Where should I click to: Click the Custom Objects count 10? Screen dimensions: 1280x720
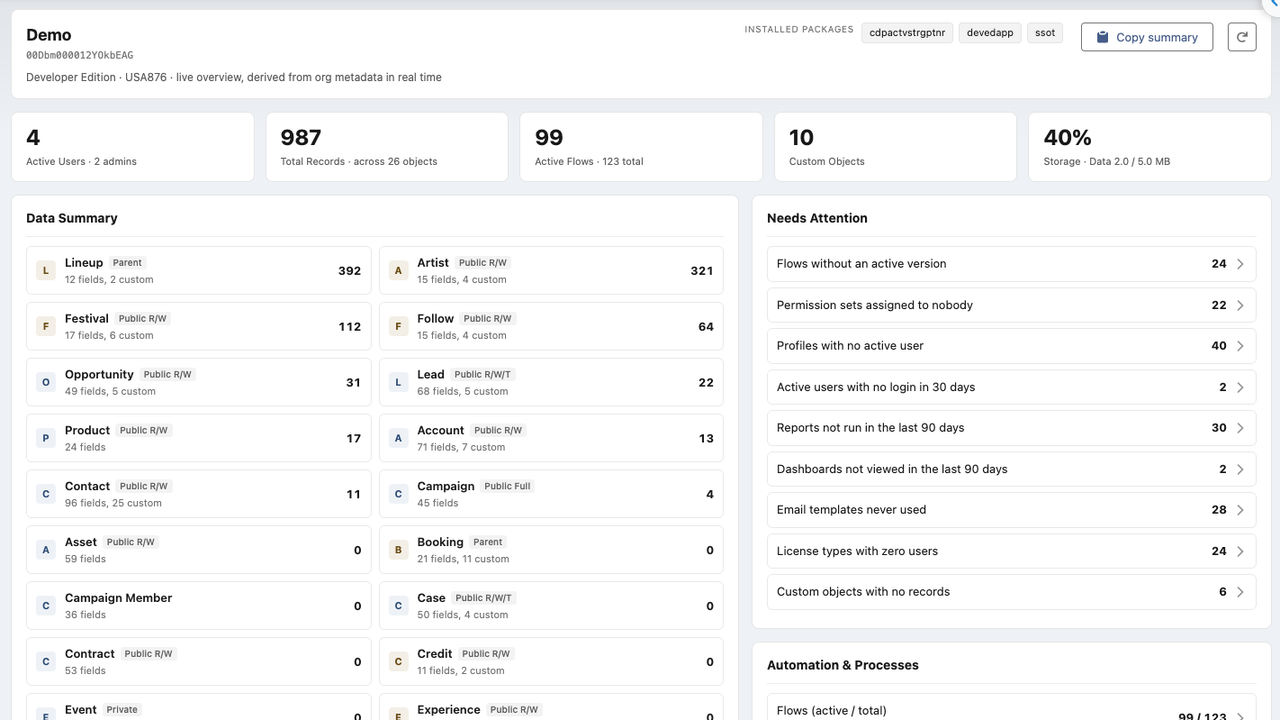(801, 137)
